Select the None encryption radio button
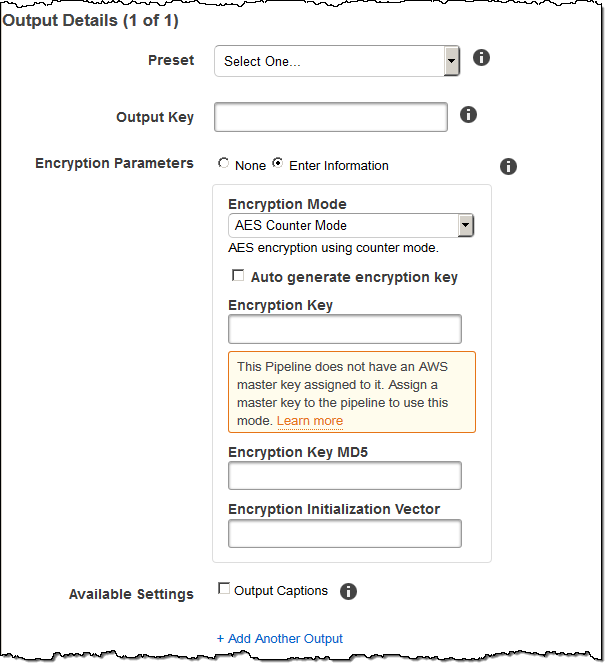609x666 pixels. coord(224,164)
